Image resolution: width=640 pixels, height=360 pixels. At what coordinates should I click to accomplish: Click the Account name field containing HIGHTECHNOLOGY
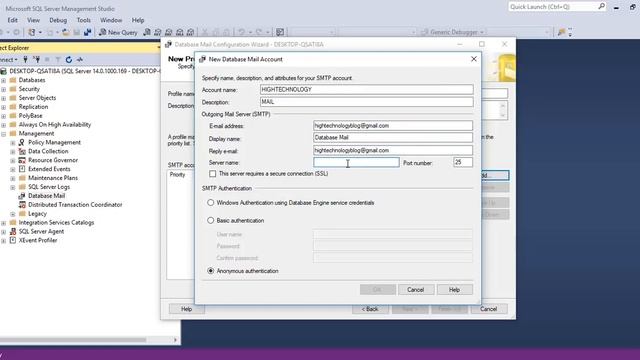point(367,89)
